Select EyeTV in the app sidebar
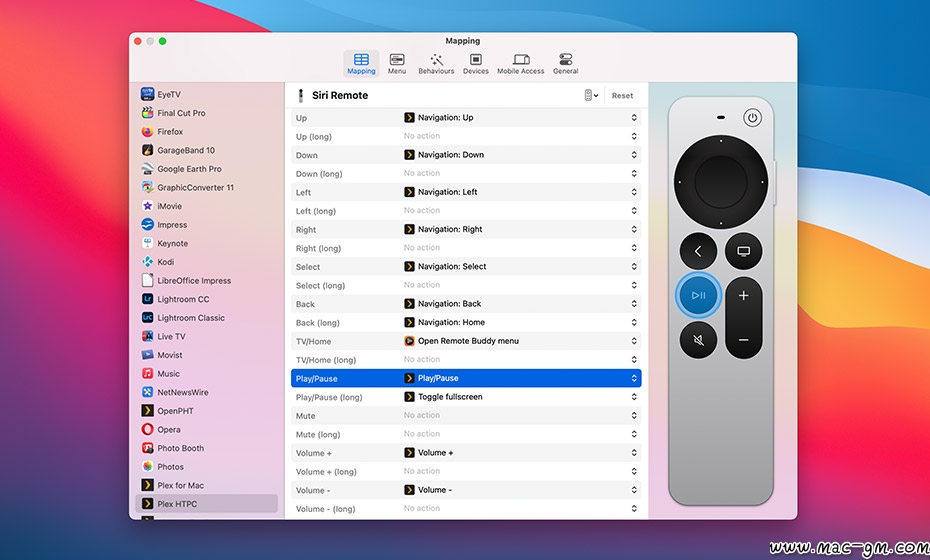 click(x=206, y=94)
